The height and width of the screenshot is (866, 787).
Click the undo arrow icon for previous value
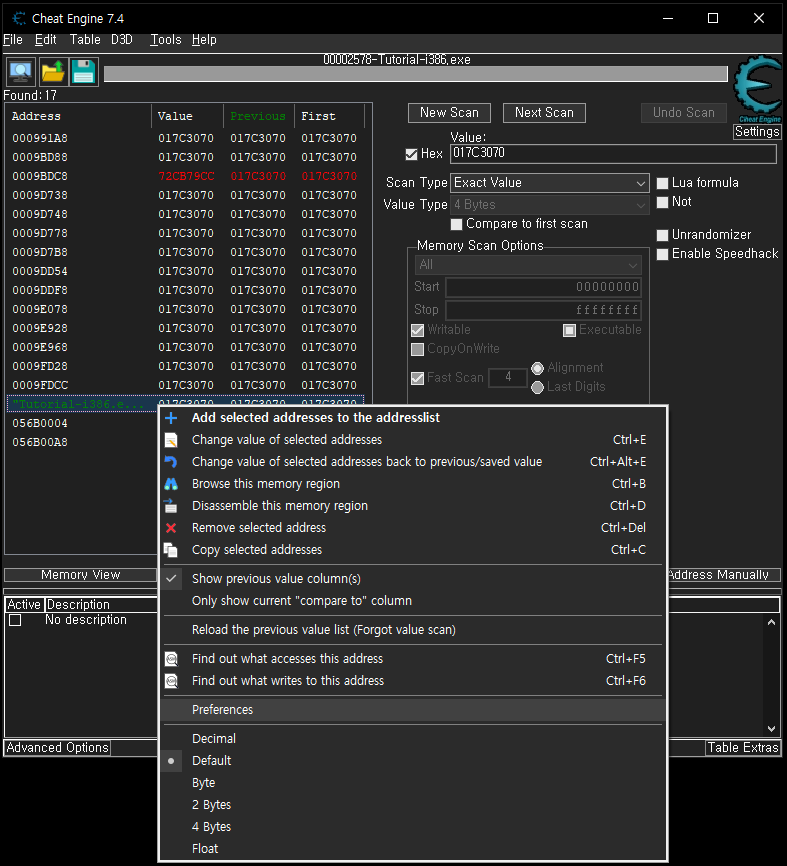[171, 462]
